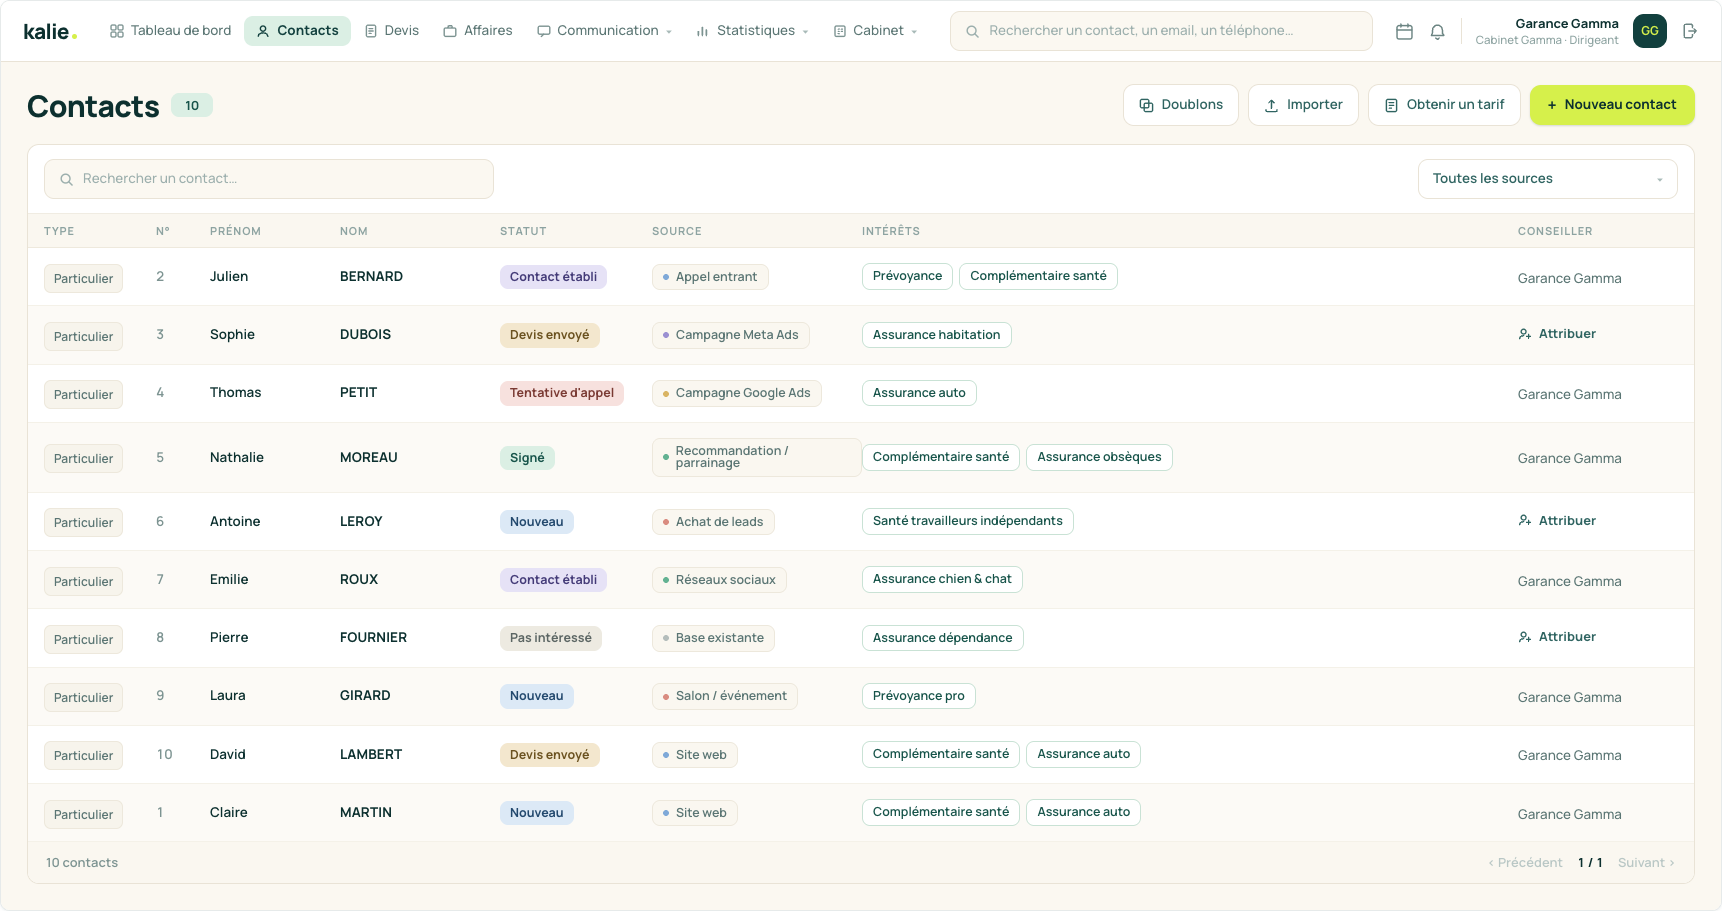This screenshot has width=1722, height=911.
Task: Click the assign-user icon in the Antoine LEROY row
Action: [x=1525, y=521]
